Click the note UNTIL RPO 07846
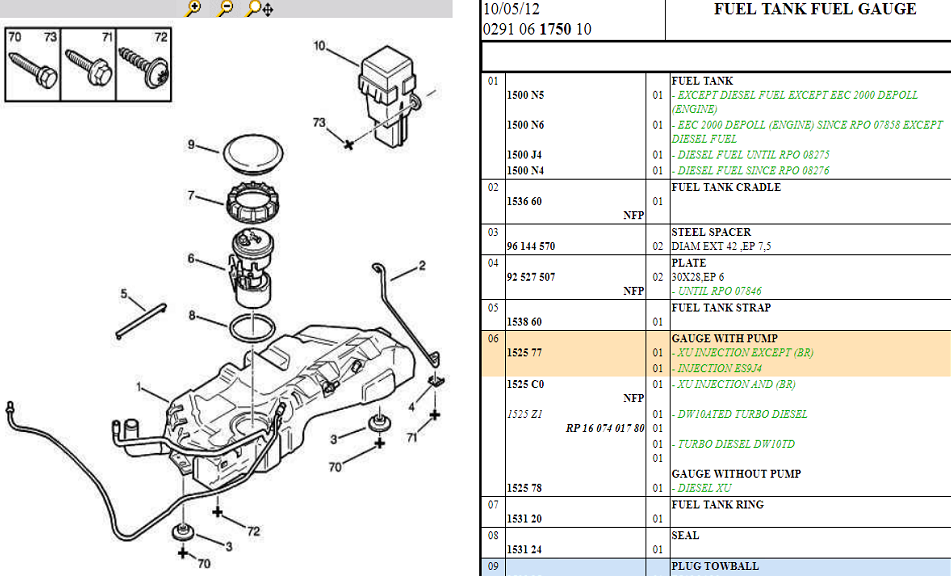The height and width of the screenshot is (576, 951). 716,291
